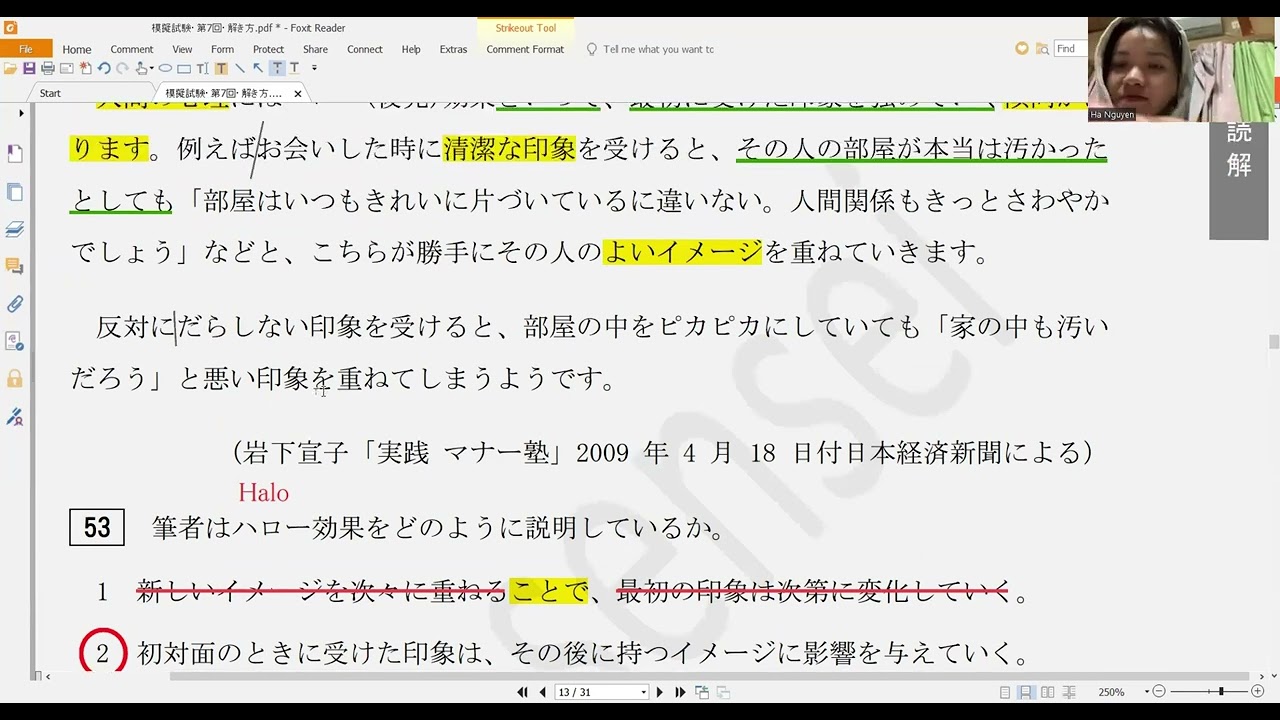Open the Extras ribbon tab

point(453,49)
